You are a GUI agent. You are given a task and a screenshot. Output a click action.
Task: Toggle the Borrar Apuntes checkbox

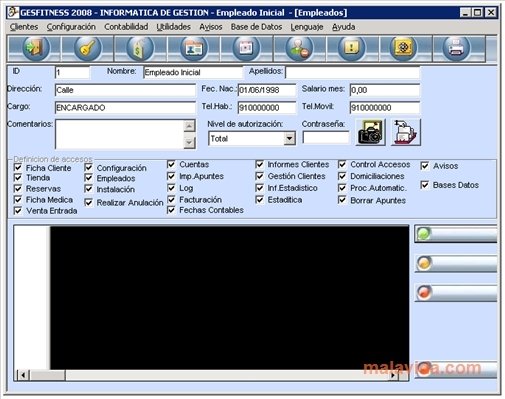pos(342,200)
